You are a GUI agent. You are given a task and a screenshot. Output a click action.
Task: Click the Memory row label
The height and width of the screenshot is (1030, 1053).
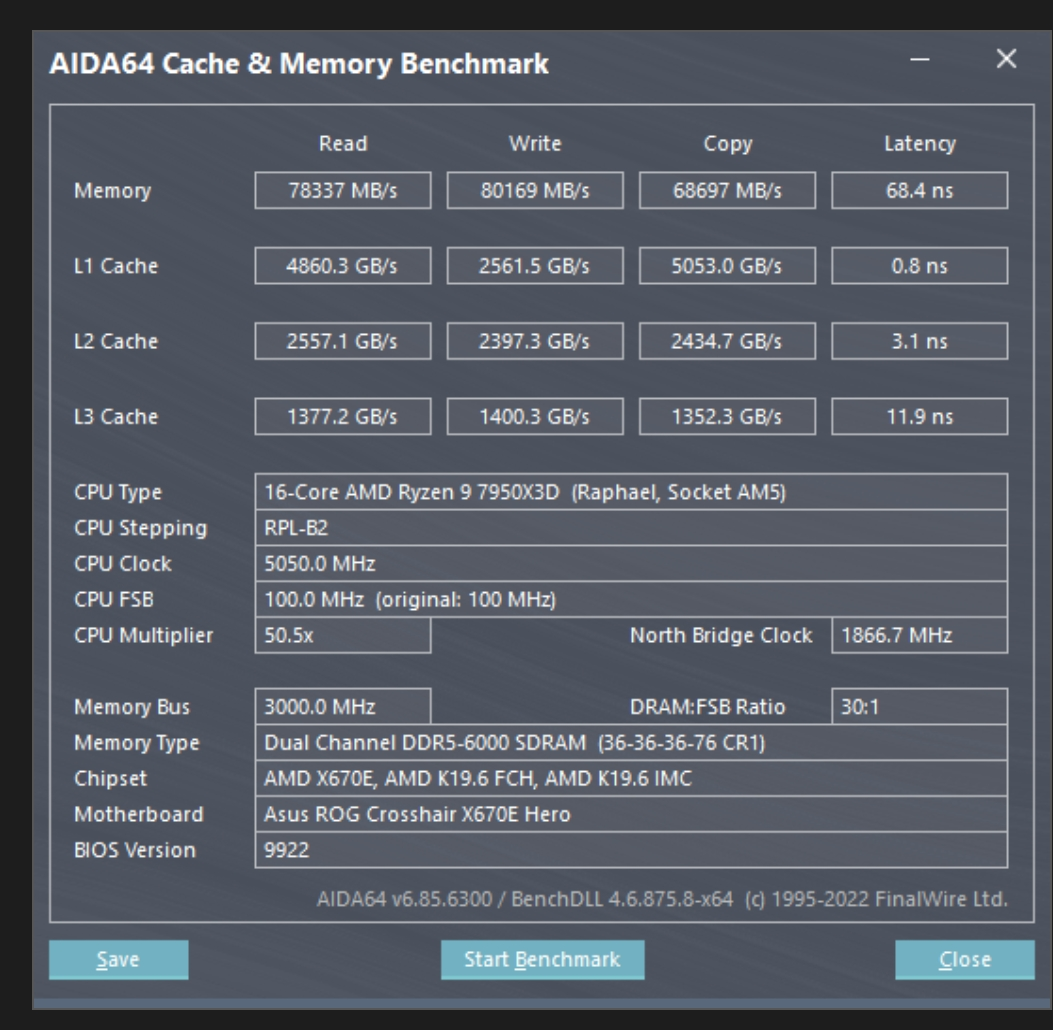[x=112, y=191]
